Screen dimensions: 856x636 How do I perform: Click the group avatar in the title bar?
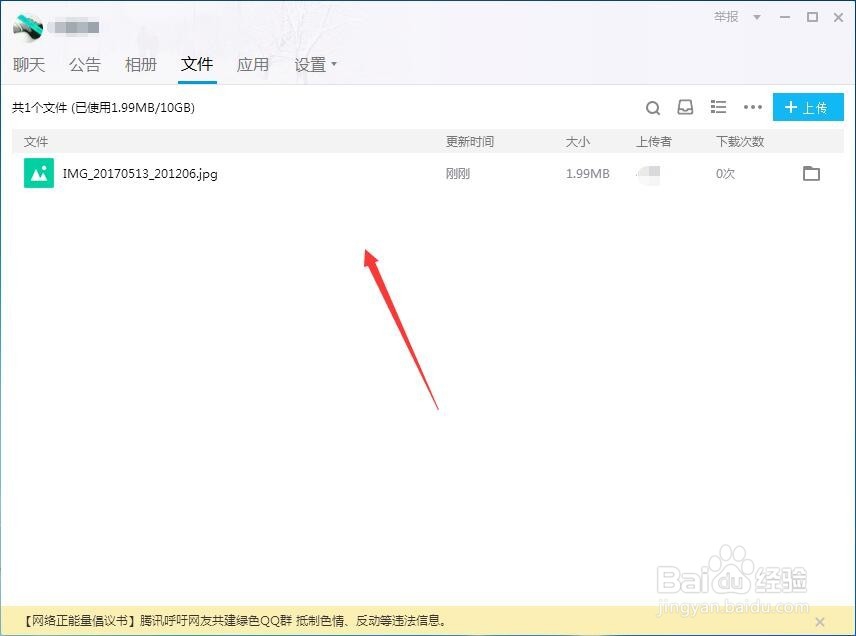click(x=30, y=26)
